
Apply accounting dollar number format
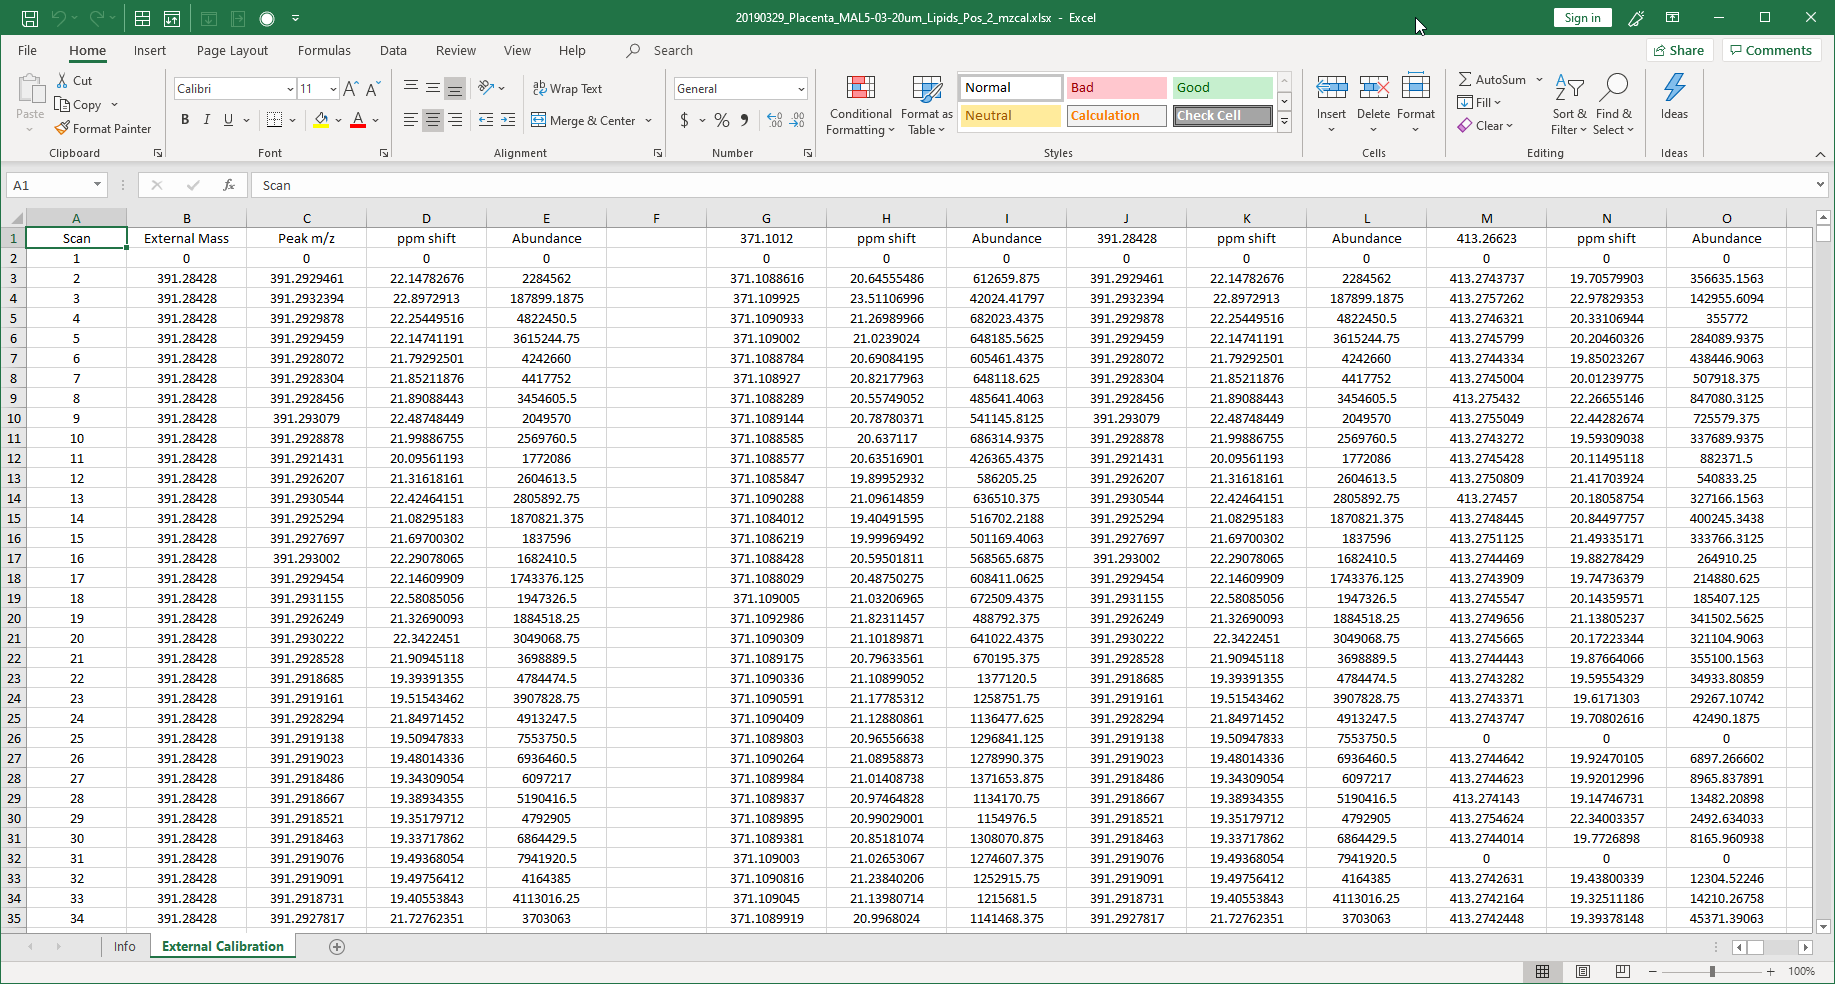tap(684, 120)
